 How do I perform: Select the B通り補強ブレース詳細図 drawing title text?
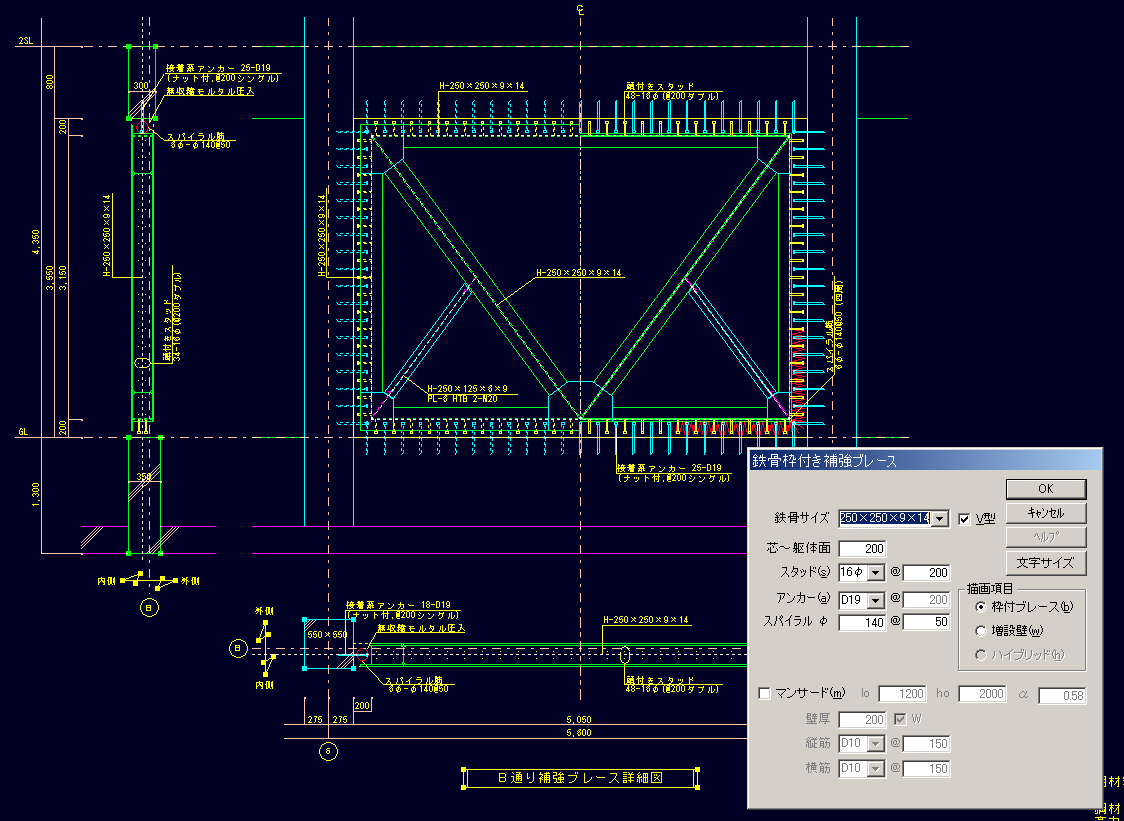coord(580,777)
